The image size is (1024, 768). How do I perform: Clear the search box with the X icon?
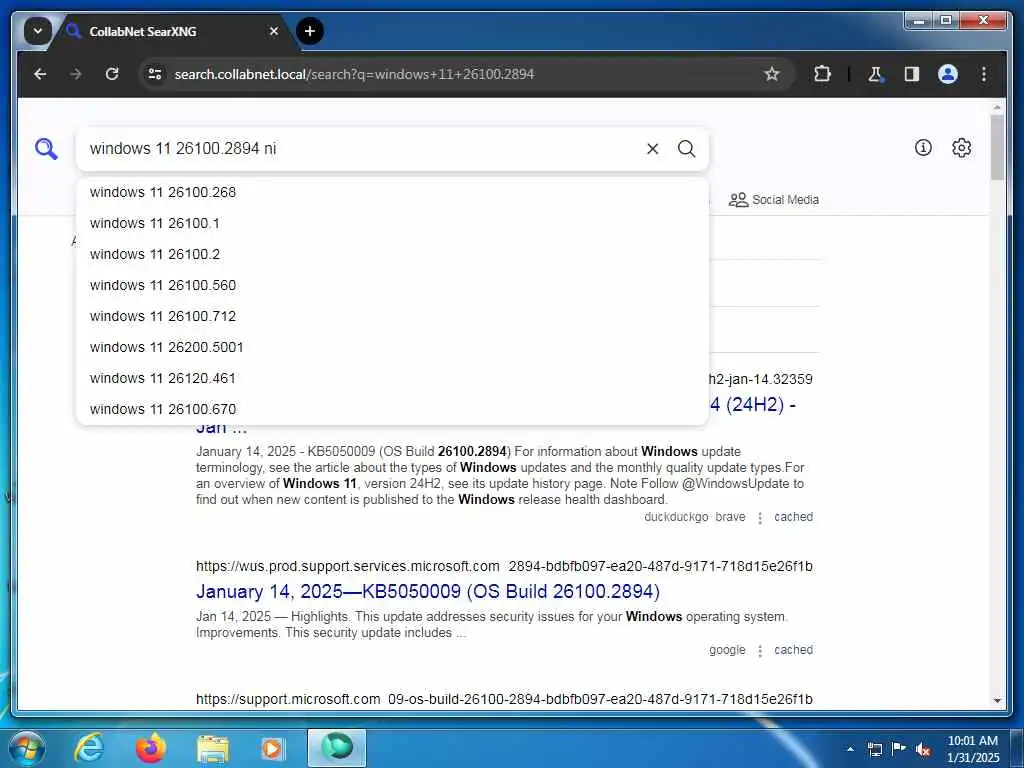(x=652, y=149)
